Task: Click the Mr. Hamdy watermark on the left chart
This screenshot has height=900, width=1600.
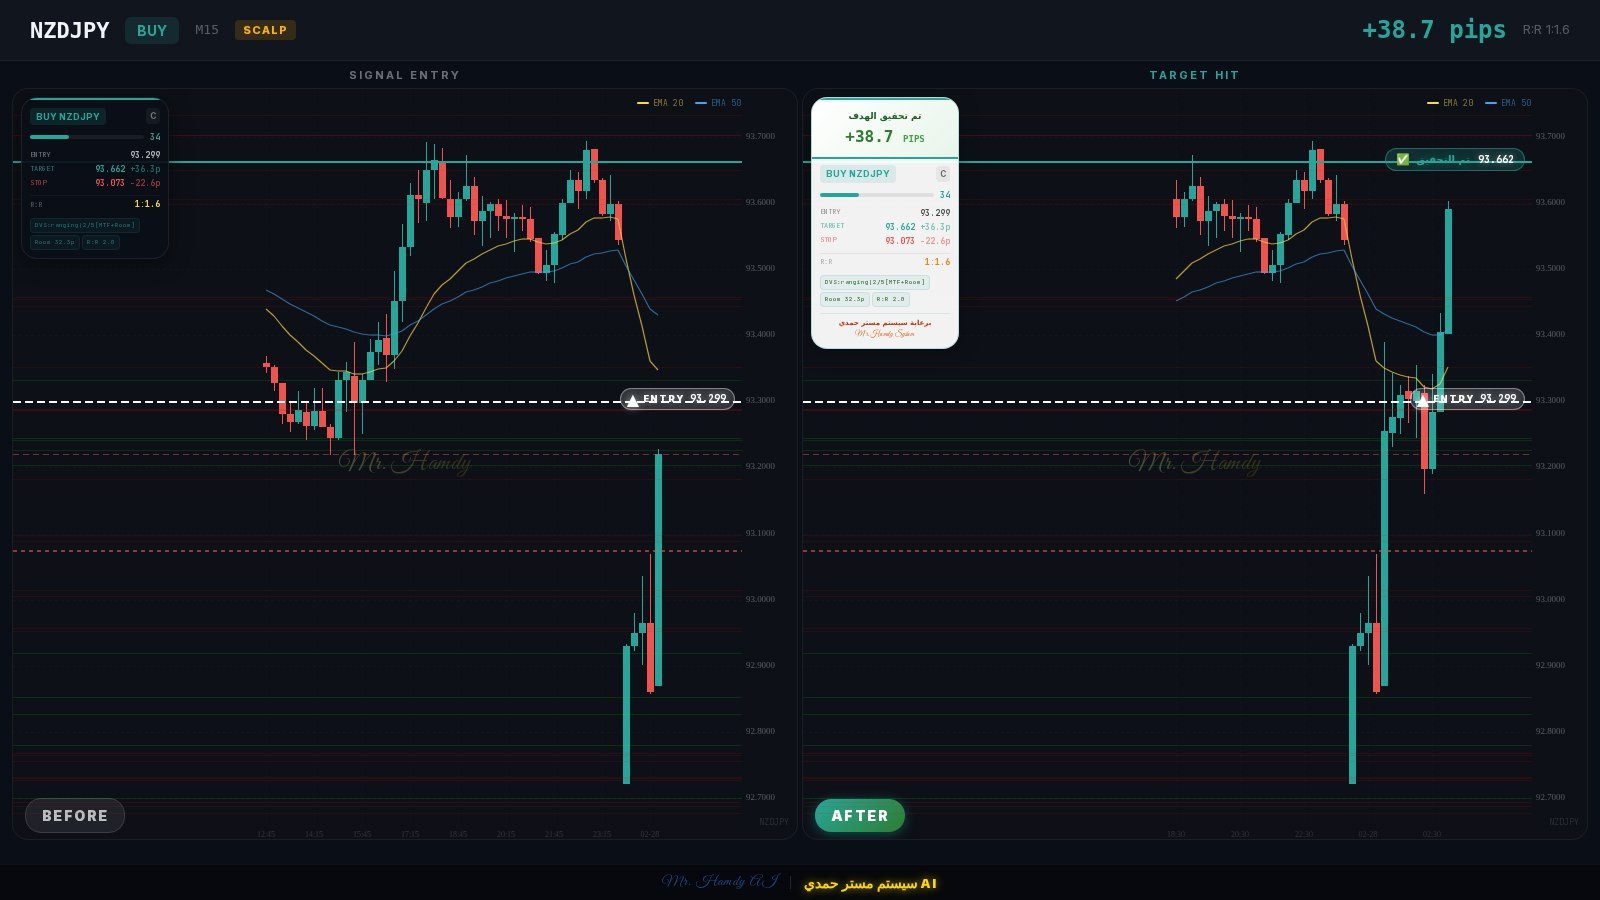Action: (404, 462)
